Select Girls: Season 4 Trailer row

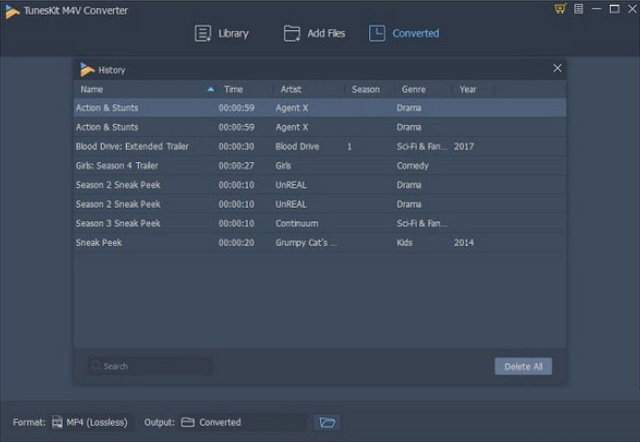click(320, 165)
